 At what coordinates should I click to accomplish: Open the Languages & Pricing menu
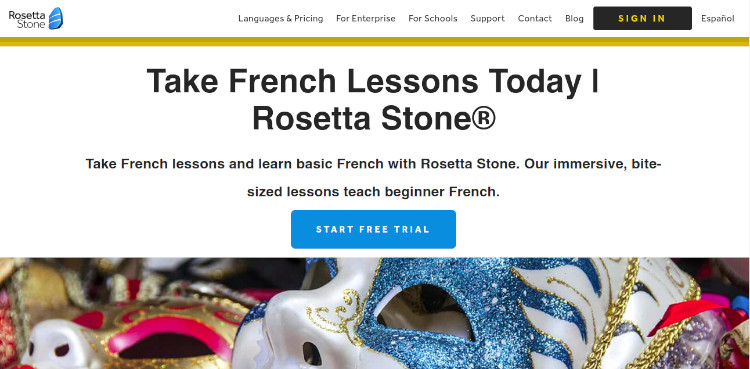coord(281,19)
